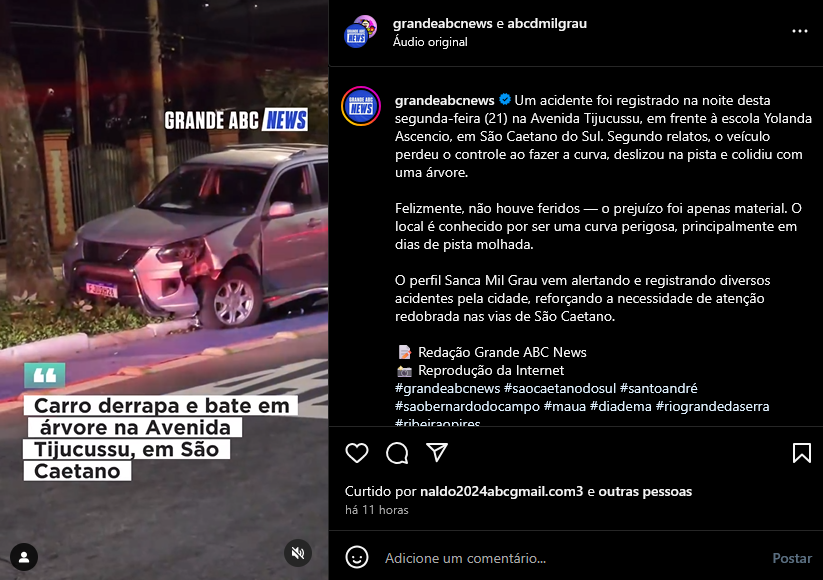Like the post with heart icon

tap(357, 453)
